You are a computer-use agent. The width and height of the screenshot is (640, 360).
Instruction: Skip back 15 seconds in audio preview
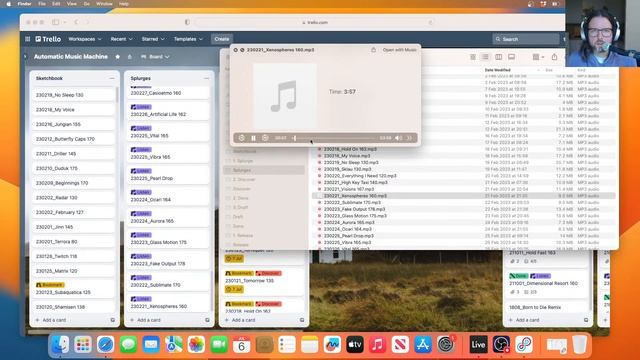[x=242, y=138]
